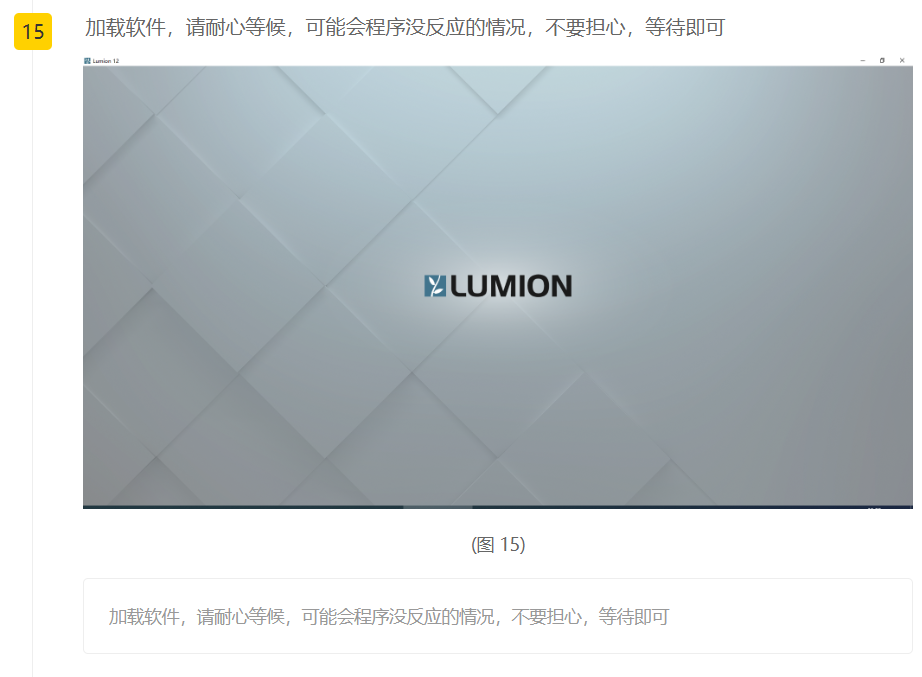Screen dimensions: 922x677
Task: Close the Lumion 12 window
Action: tap(902, 61)
